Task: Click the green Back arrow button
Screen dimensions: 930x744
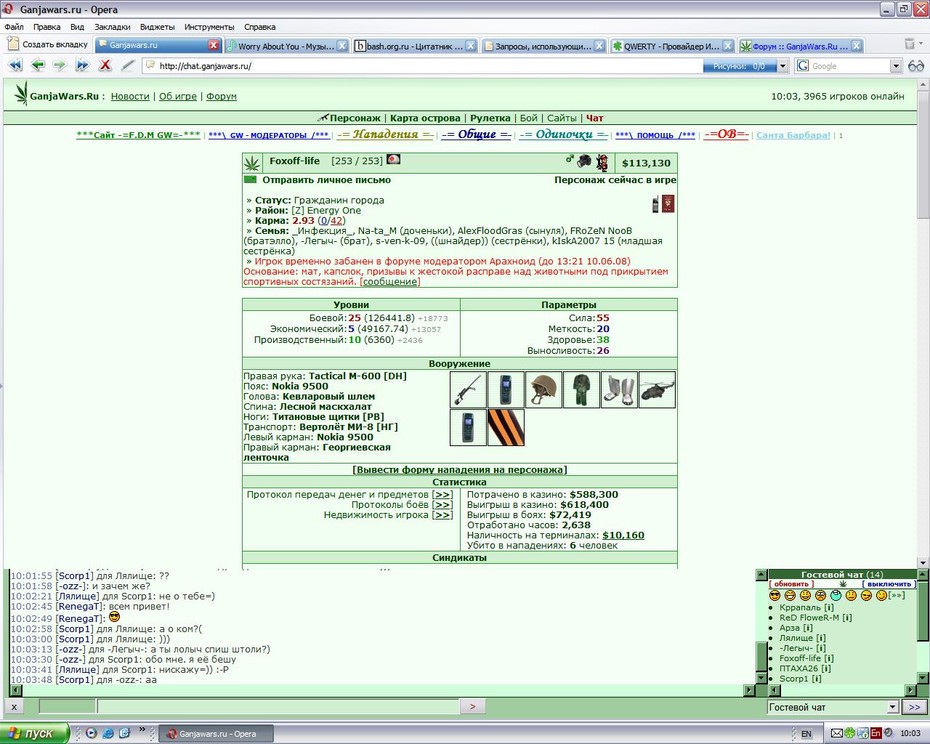Action: [x=38, y=65]
